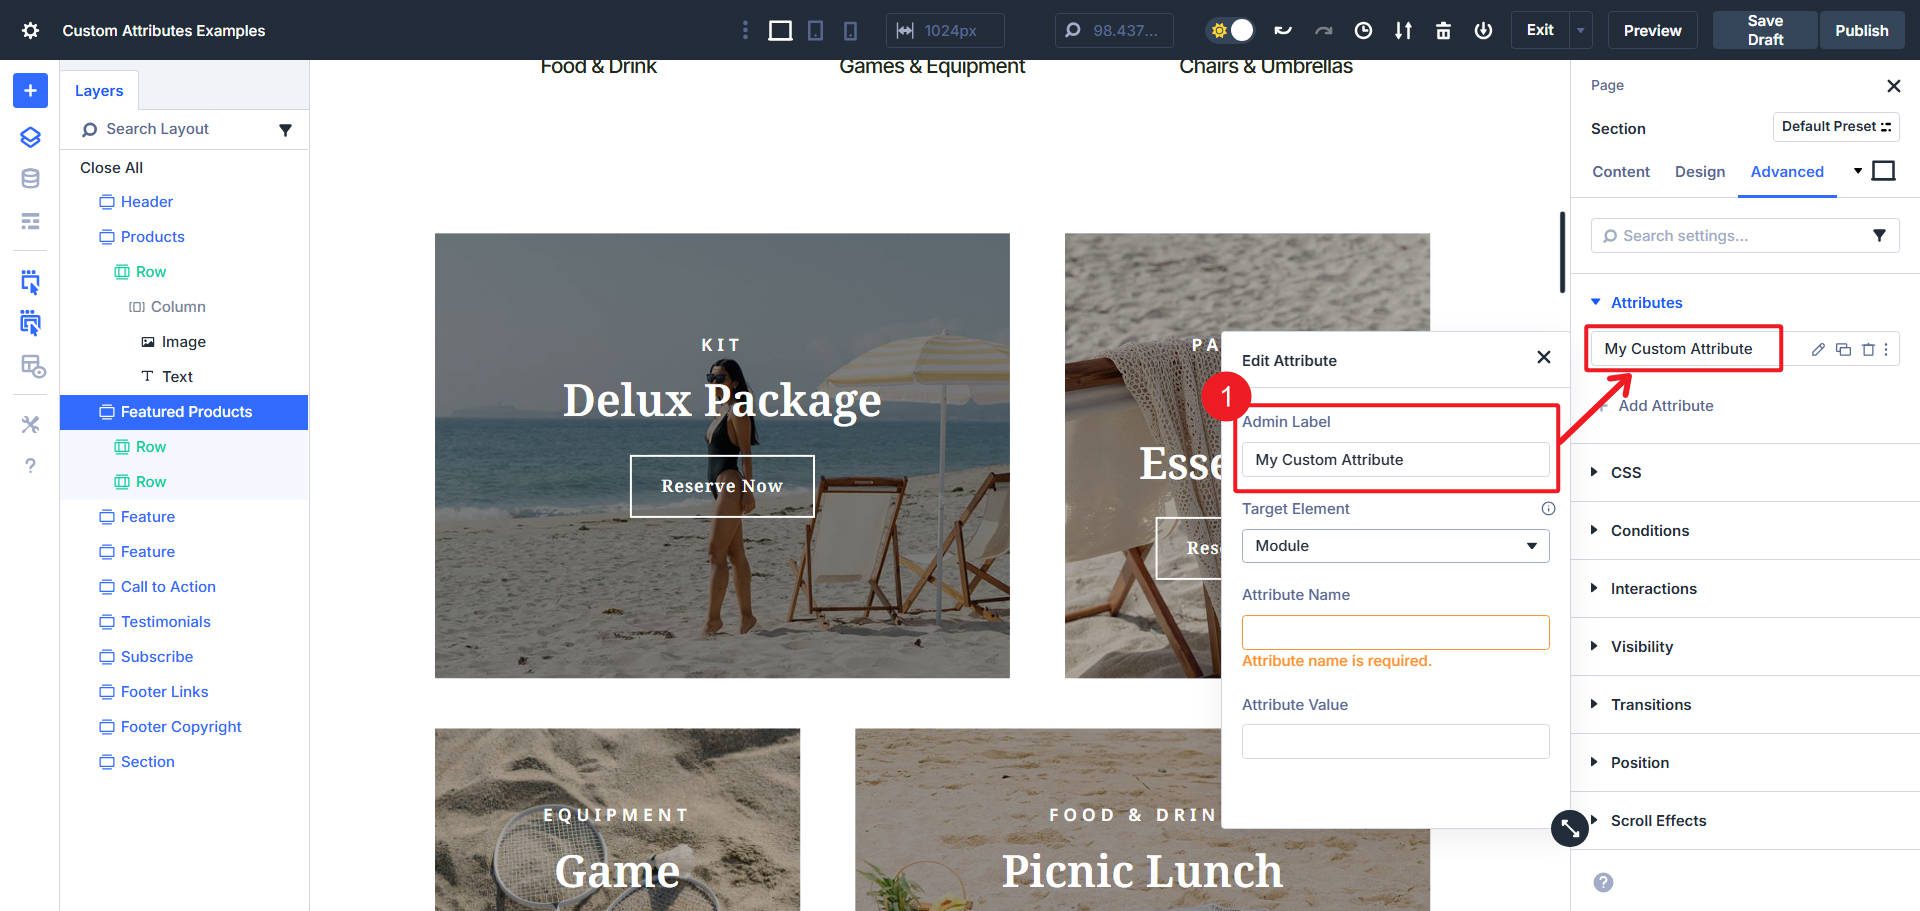The width and height of the screenshot is (1920, 911).
Task: Open the editing history clock icon
Action: (x=1363, y=30)
